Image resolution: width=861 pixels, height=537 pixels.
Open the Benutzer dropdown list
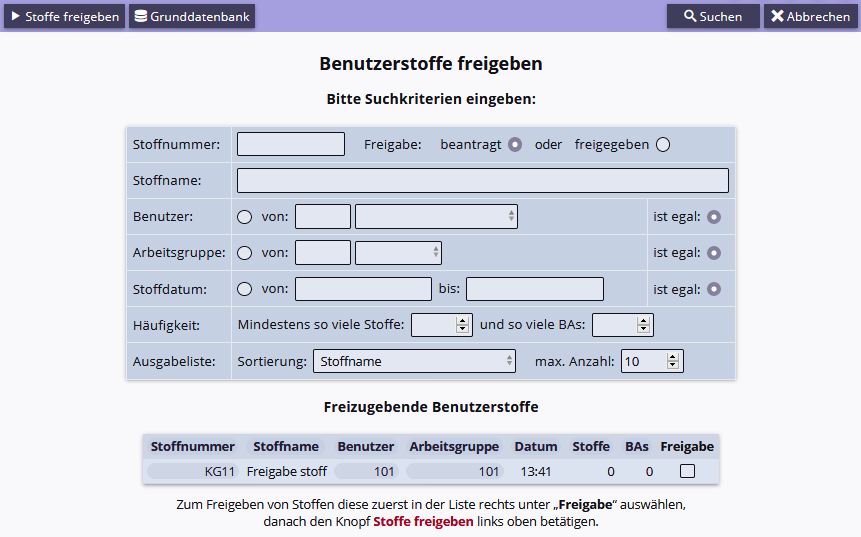point(437,217)
